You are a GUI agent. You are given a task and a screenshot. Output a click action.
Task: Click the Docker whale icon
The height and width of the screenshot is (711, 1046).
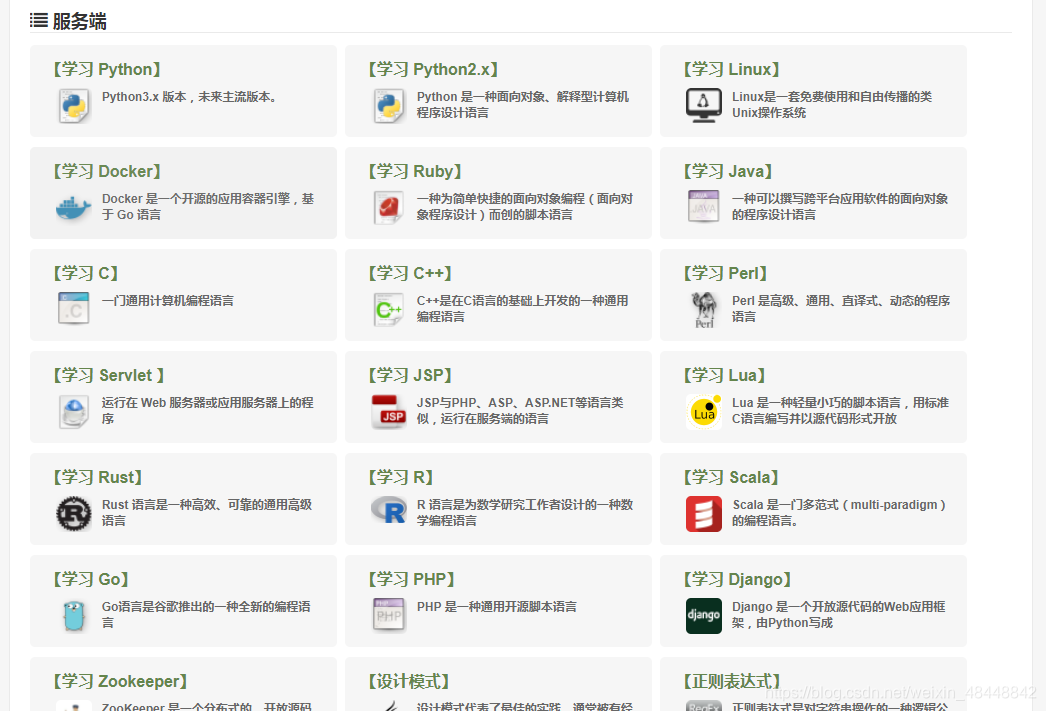pyautogui.click(x=73, y=207)
